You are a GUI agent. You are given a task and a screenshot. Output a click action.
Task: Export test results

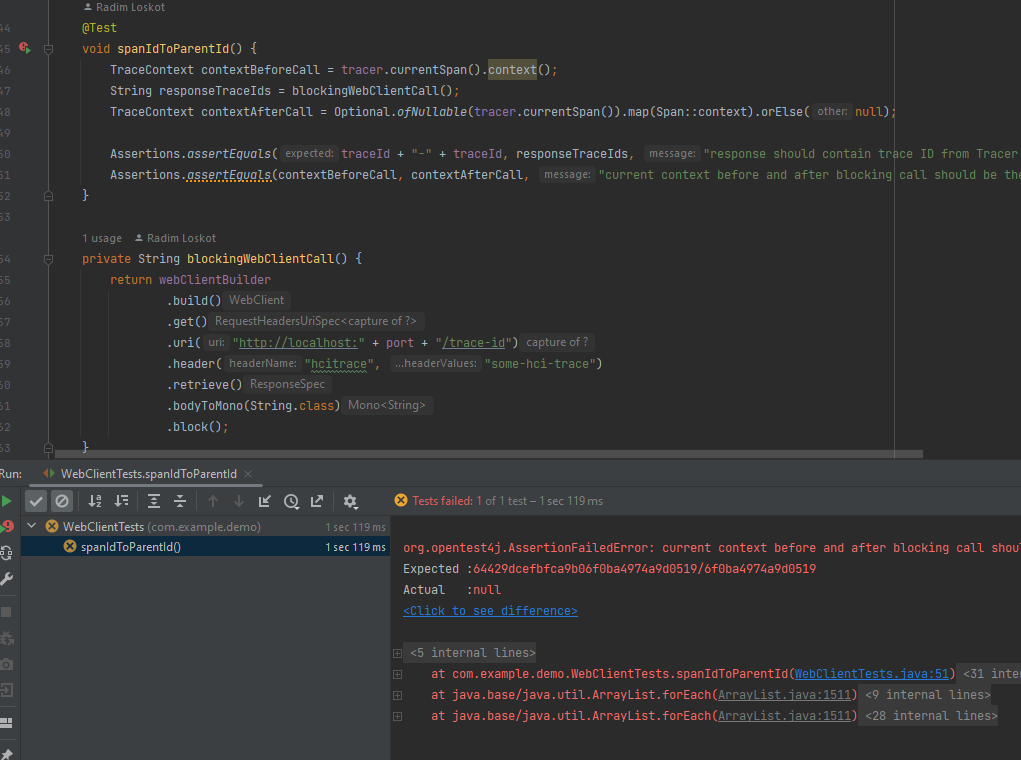tap(318, 501)
